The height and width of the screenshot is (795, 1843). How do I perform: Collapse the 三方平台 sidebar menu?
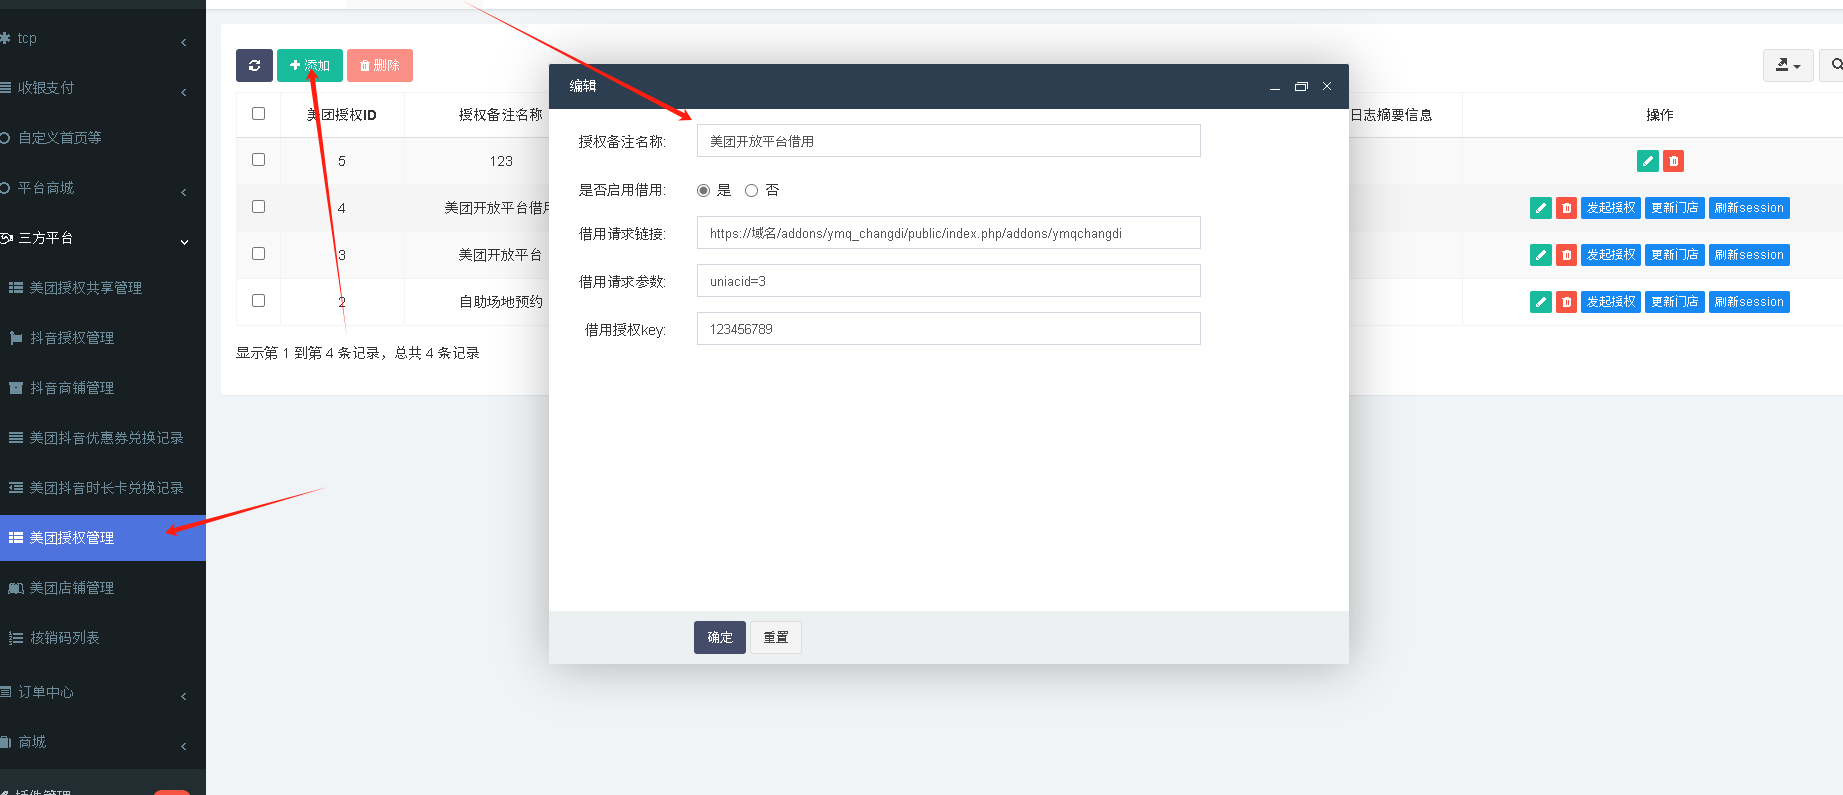(x=103, y=238)
